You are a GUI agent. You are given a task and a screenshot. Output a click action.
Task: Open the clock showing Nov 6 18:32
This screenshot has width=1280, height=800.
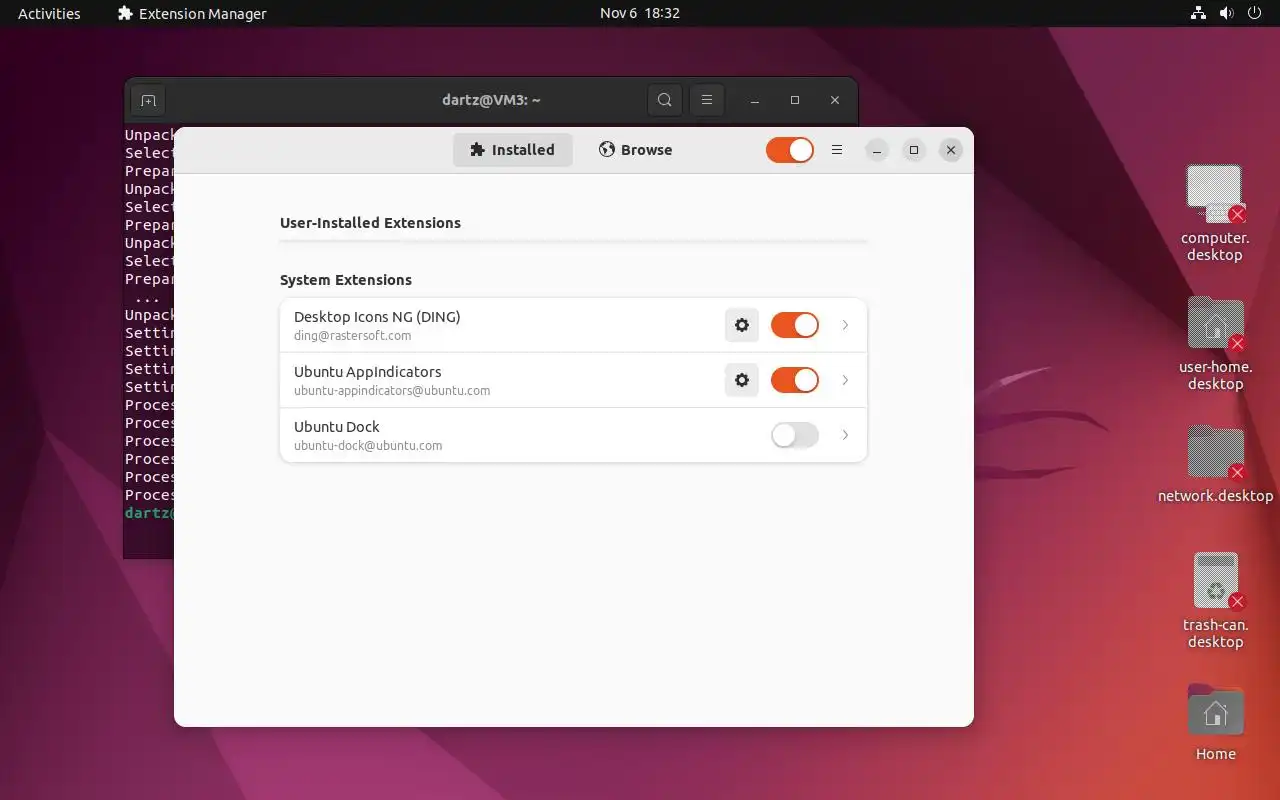pyautogui.click(x=640, y=13)
